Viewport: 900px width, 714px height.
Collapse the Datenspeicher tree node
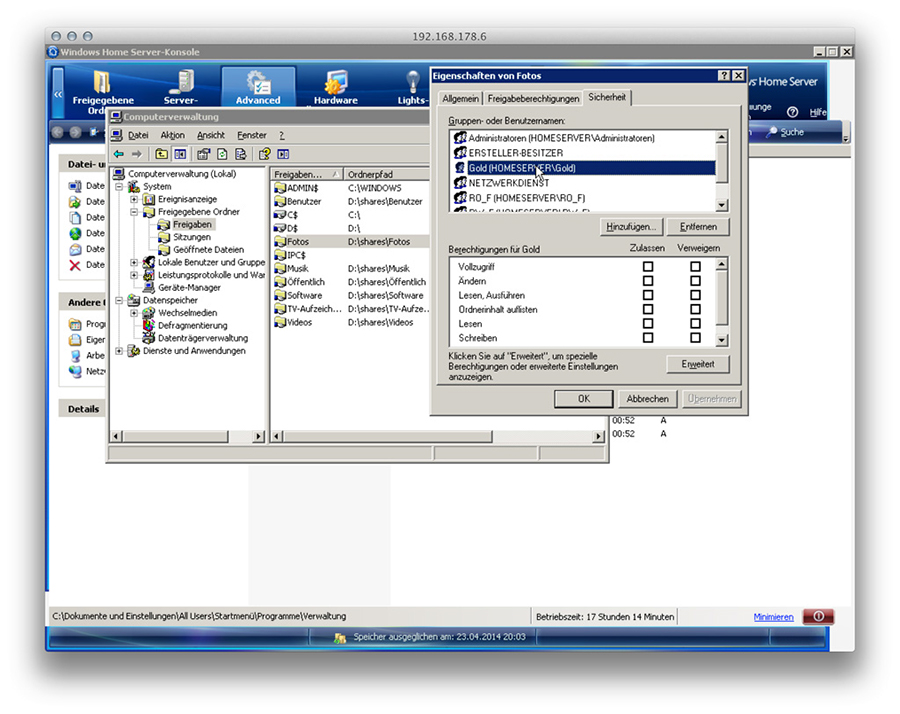(x=120, y=300)
